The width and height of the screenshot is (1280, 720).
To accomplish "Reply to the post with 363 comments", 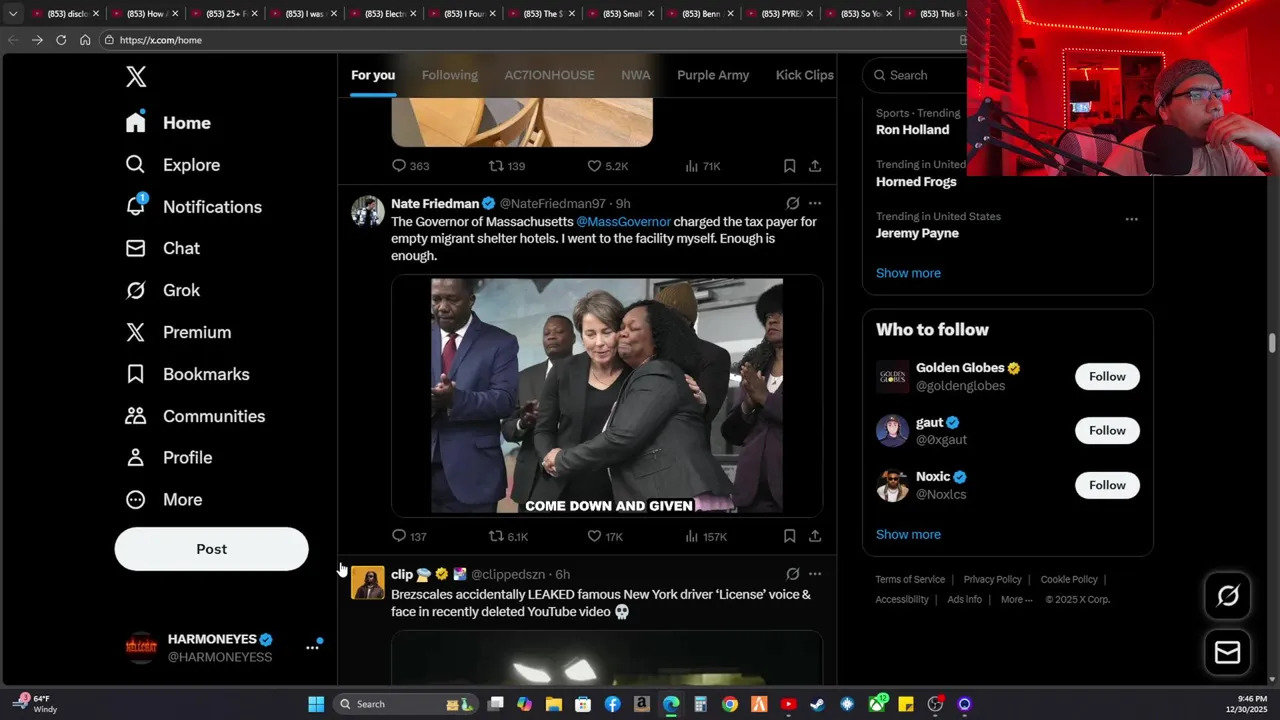I will 410,166.
